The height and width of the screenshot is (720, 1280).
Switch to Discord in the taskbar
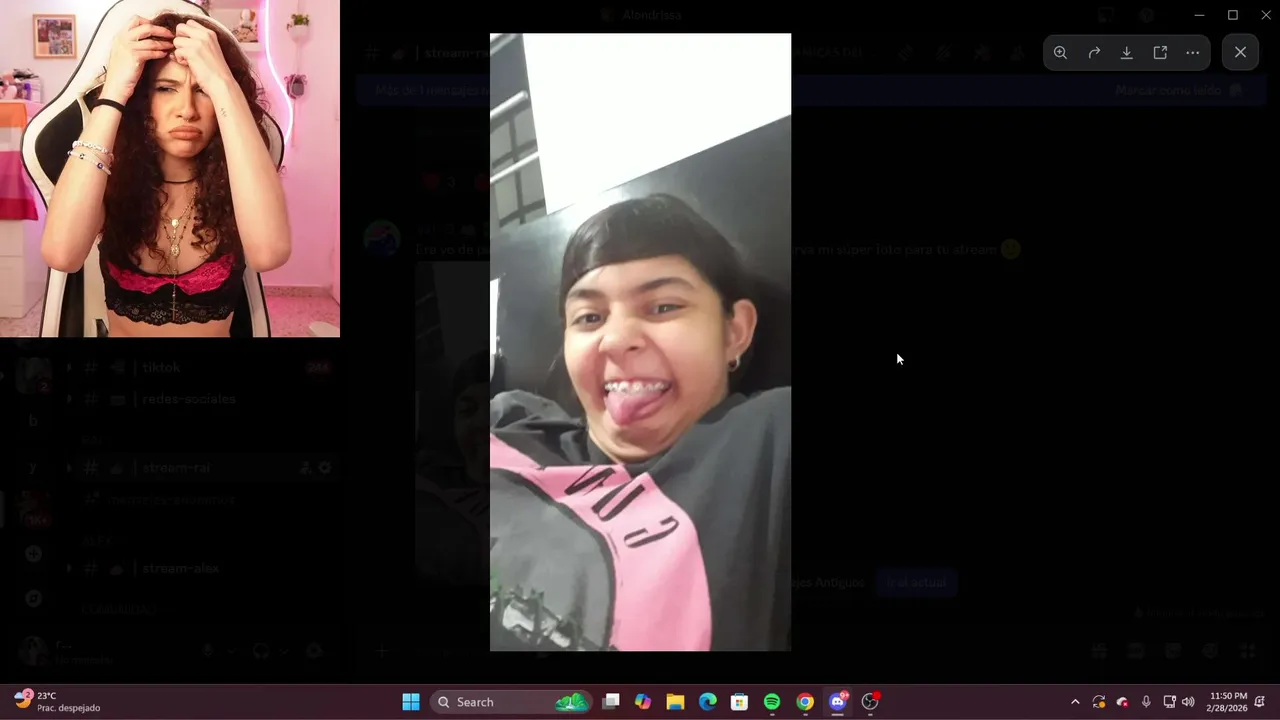pyautogui.click(x=838, y=702)
